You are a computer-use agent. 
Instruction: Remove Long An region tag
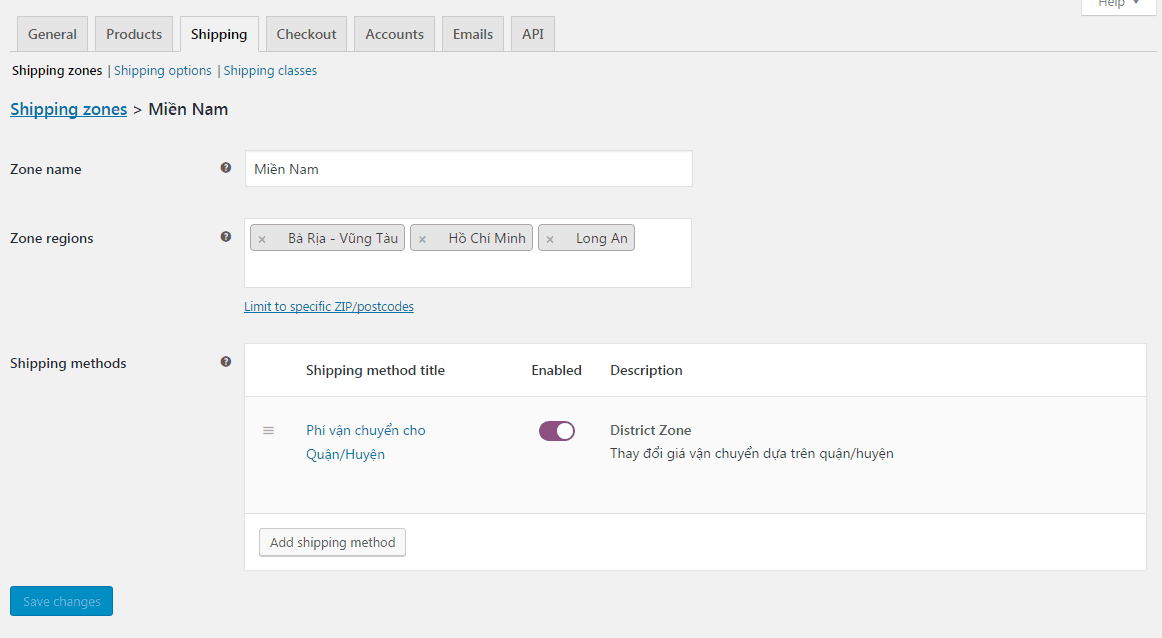(x=550, y=239)
